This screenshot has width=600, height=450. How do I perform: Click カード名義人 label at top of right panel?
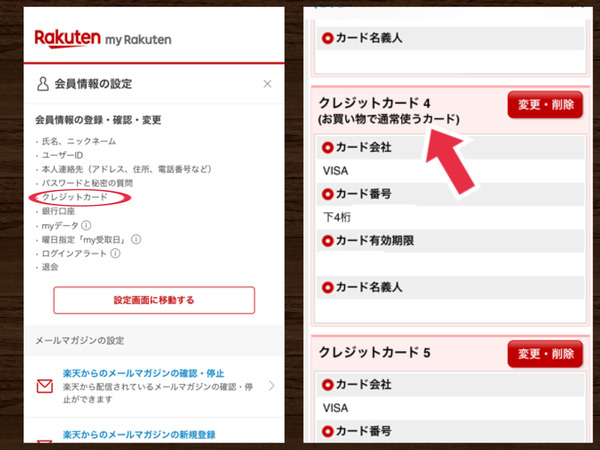click(x=369, y=38)
